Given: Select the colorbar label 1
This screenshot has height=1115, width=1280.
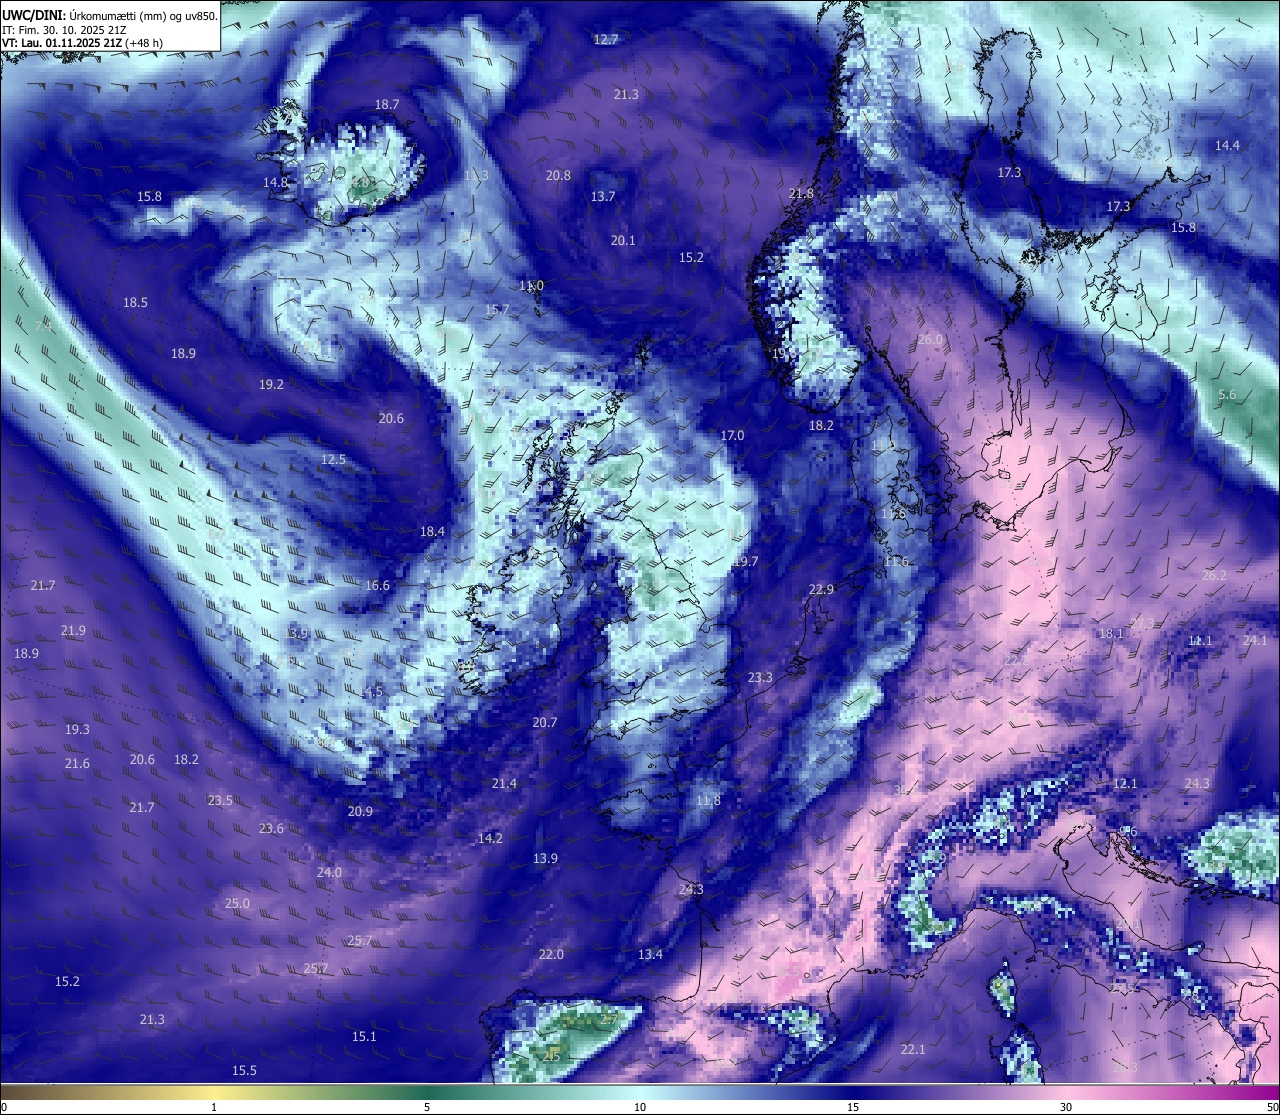Looking at the screenshot, I should pyautogui.click(x=214, y=1107).
